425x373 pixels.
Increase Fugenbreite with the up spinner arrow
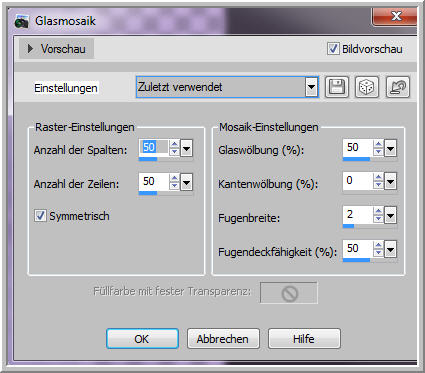[378, 211]
